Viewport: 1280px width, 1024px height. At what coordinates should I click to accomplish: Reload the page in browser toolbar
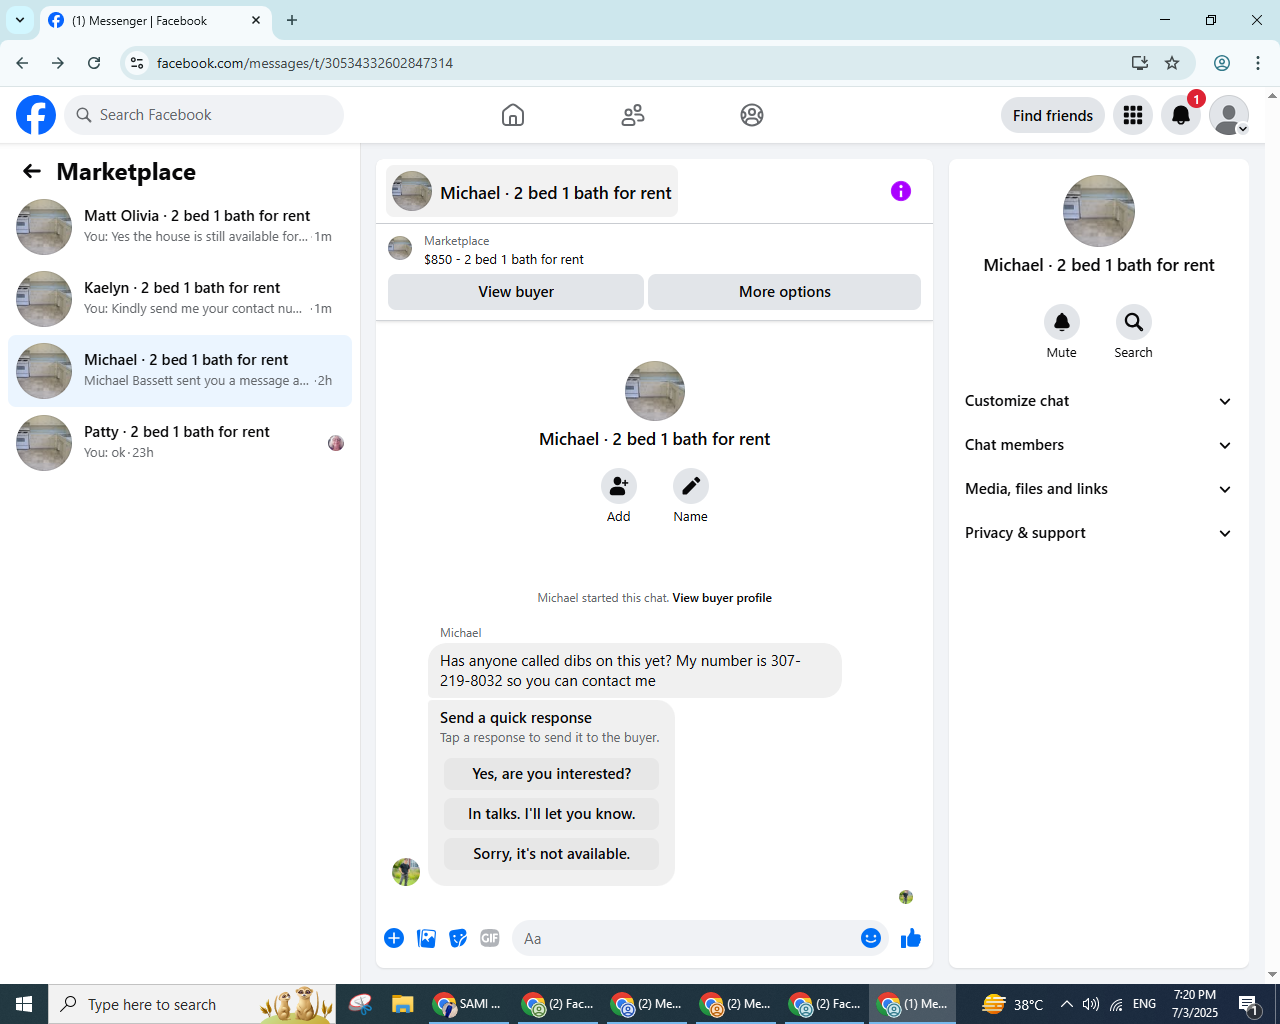click(x=94, y=63)
